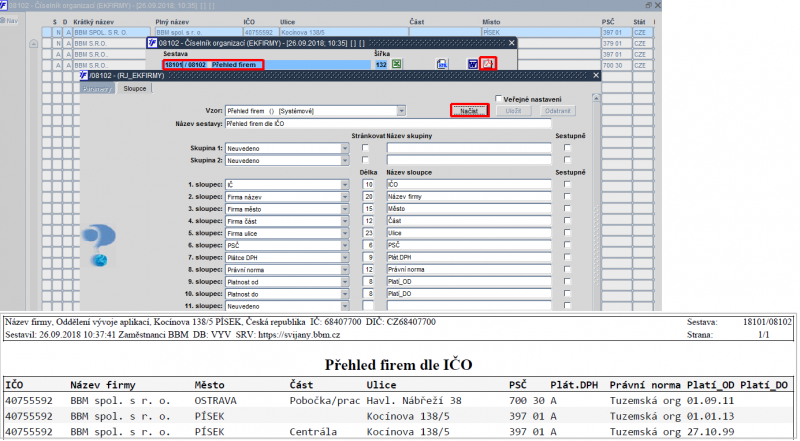Toggle Sestupně for 1. sloupec IČO
Screen dimensions: 800x441
tap(567, 184)
